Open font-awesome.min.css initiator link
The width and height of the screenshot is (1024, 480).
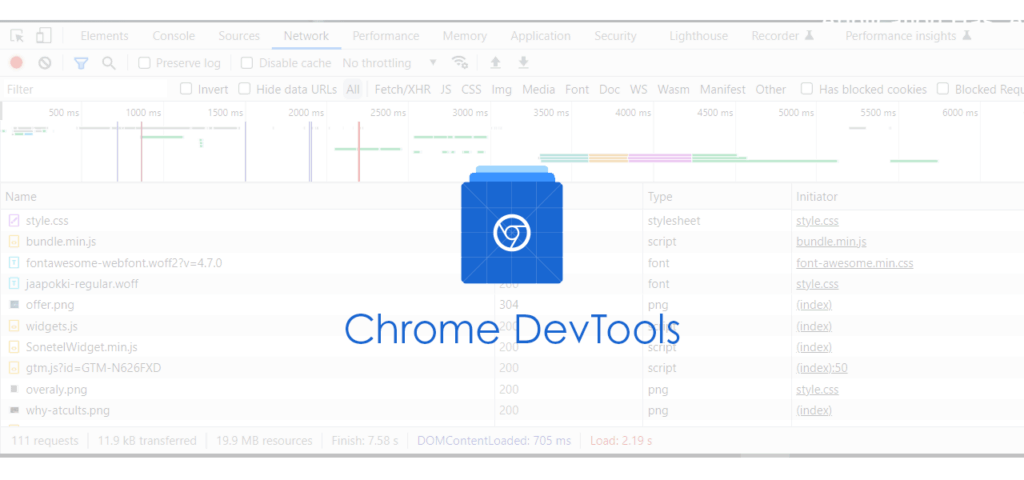(855, 263)
